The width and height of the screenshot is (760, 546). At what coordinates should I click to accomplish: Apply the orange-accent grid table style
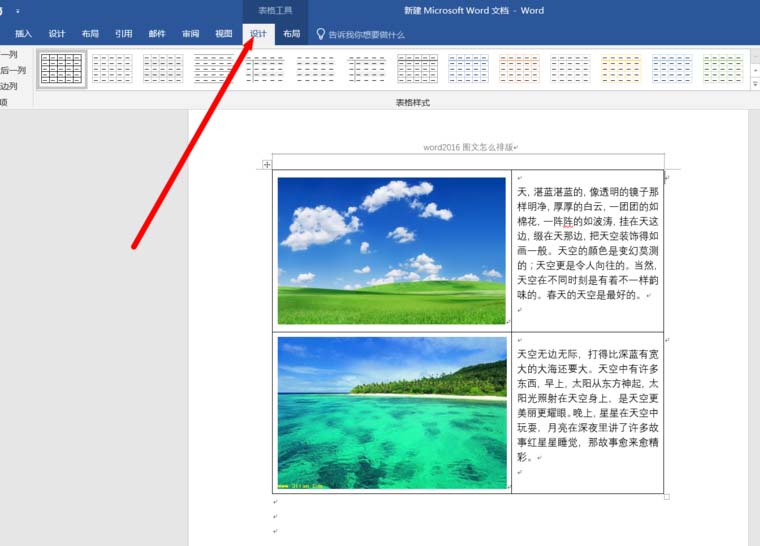click(519, 69)
